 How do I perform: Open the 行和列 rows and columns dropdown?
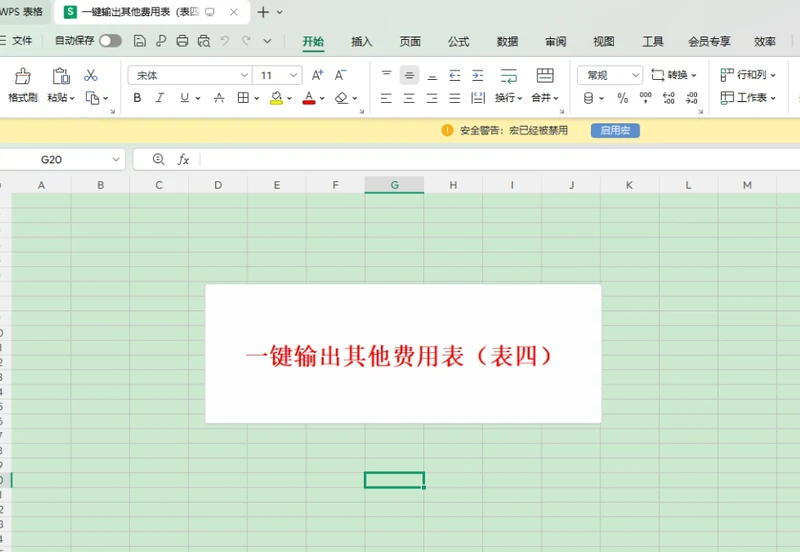click(x=748, y=76)
